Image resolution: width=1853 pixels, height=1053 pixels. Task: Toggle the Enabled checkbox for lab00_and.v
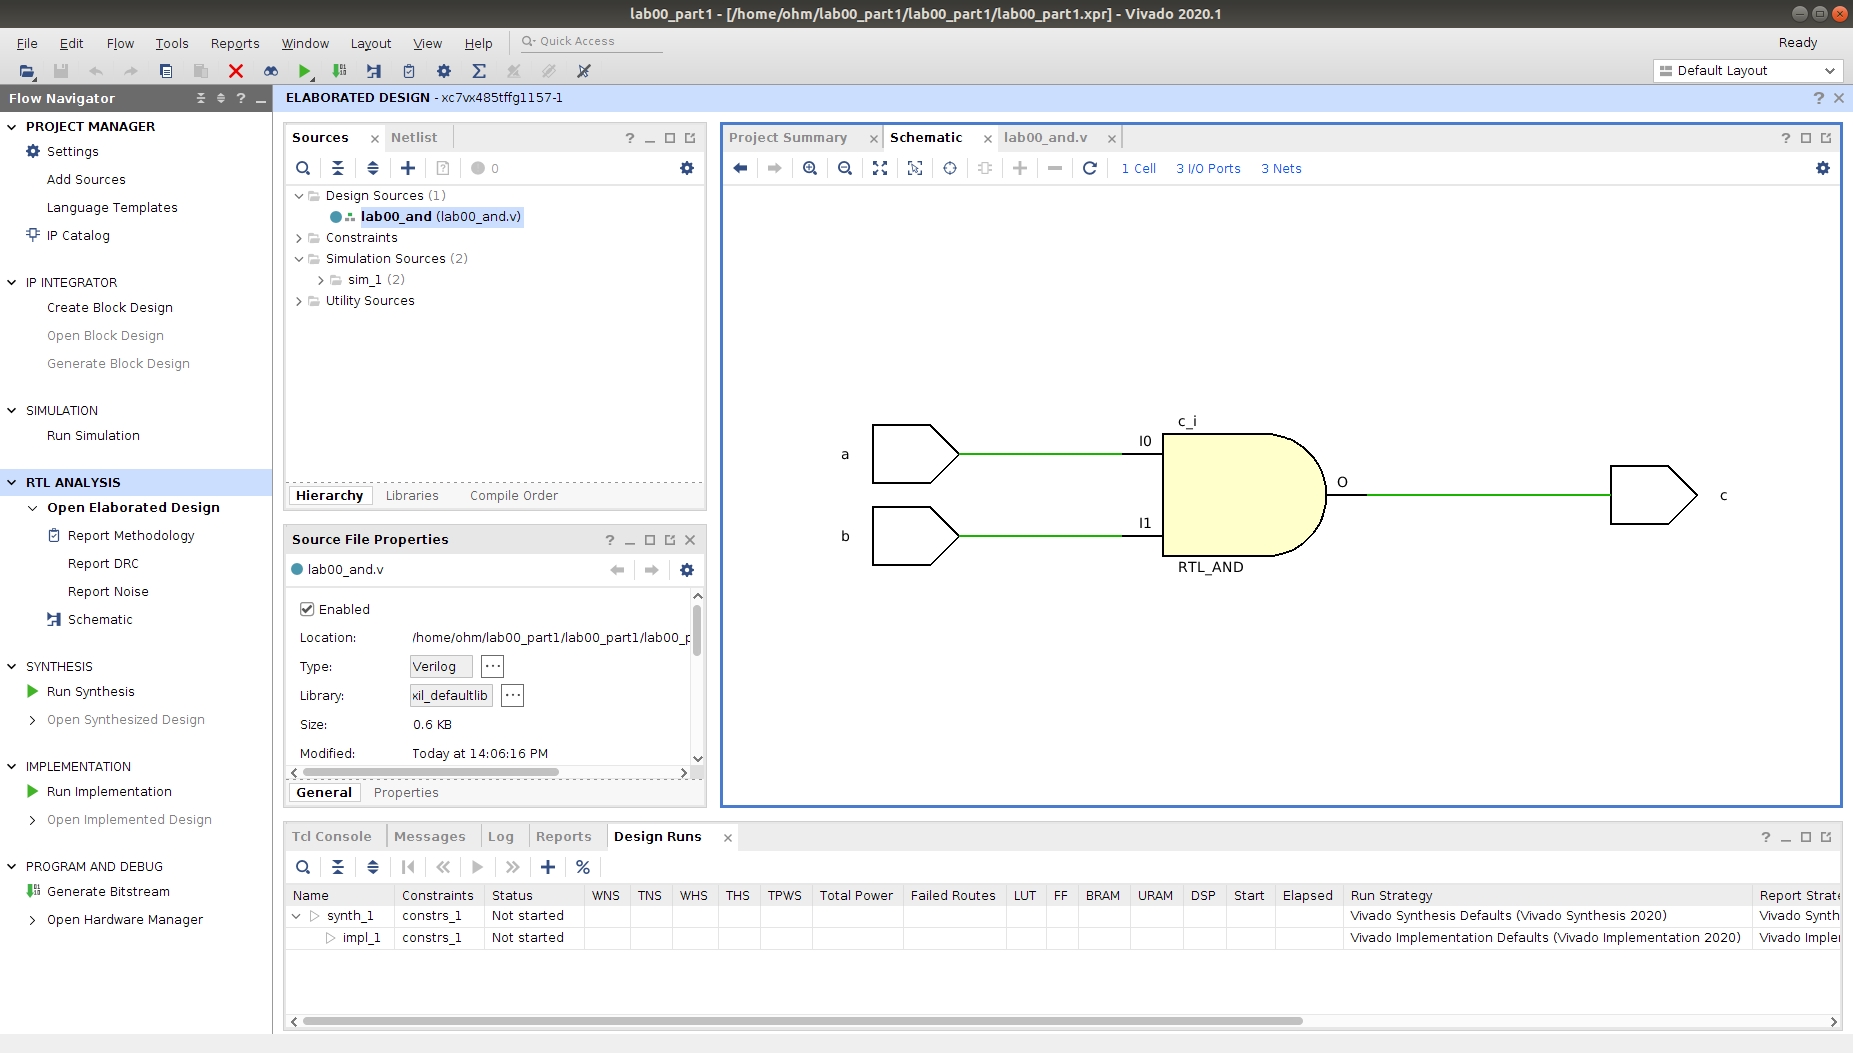(x=307, y=609)
